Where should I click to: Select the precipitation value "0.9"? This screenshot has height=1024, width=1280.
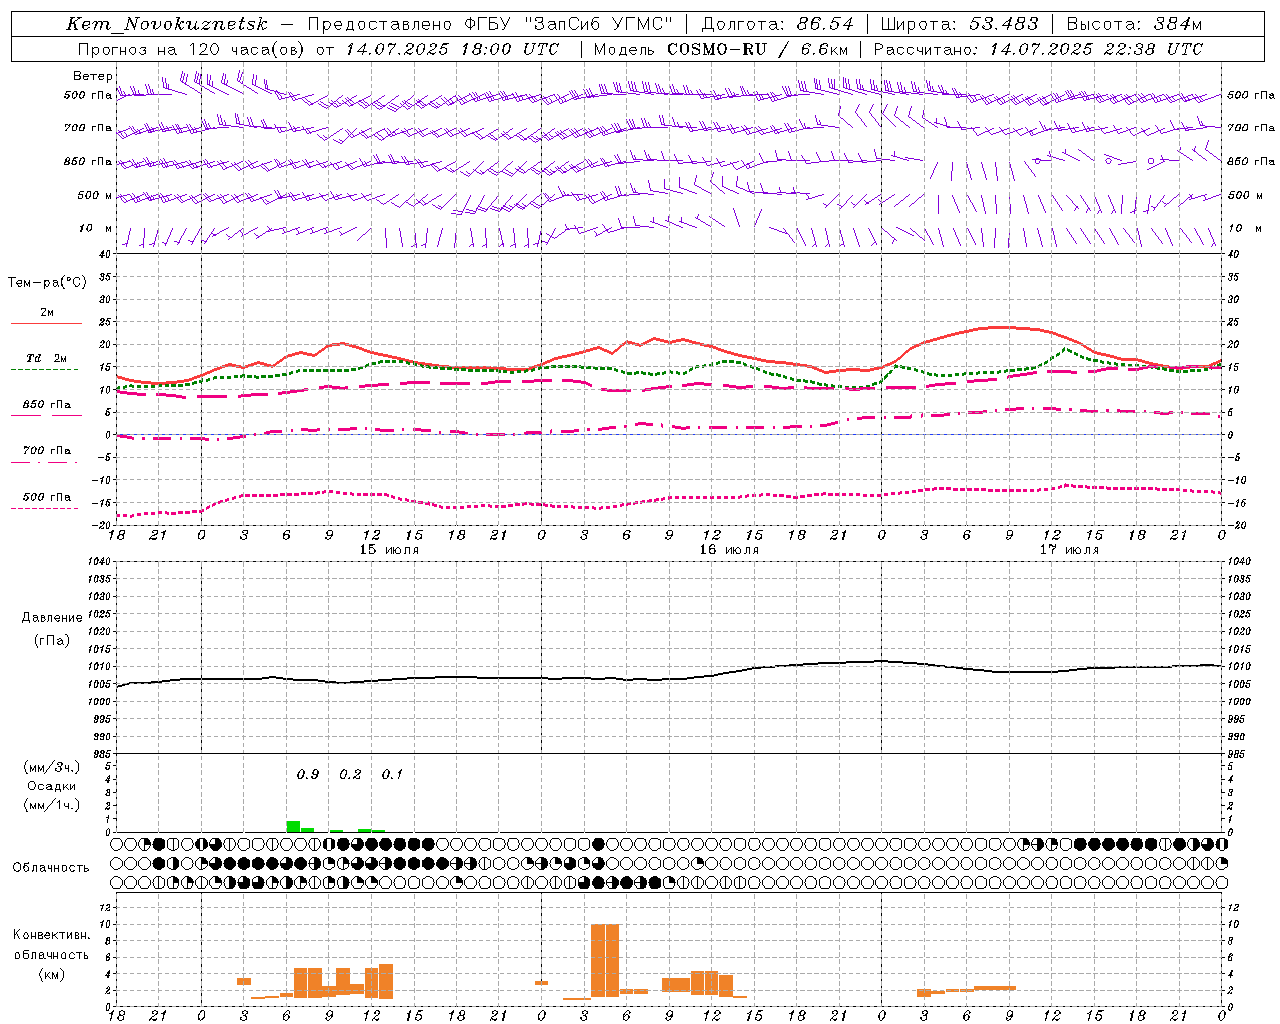(x=308, y=774)
